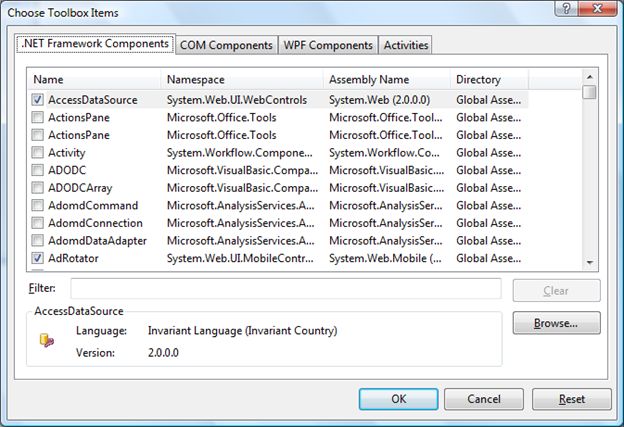Click Microsoft.VisualBasic.Compa... in the ADODC row
This screenshot has width=624, height=427.
(242, 170)
